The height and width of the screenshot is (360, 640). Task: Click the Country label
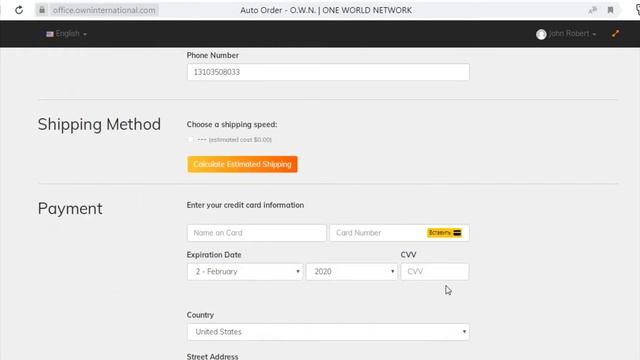coord(200,315)
